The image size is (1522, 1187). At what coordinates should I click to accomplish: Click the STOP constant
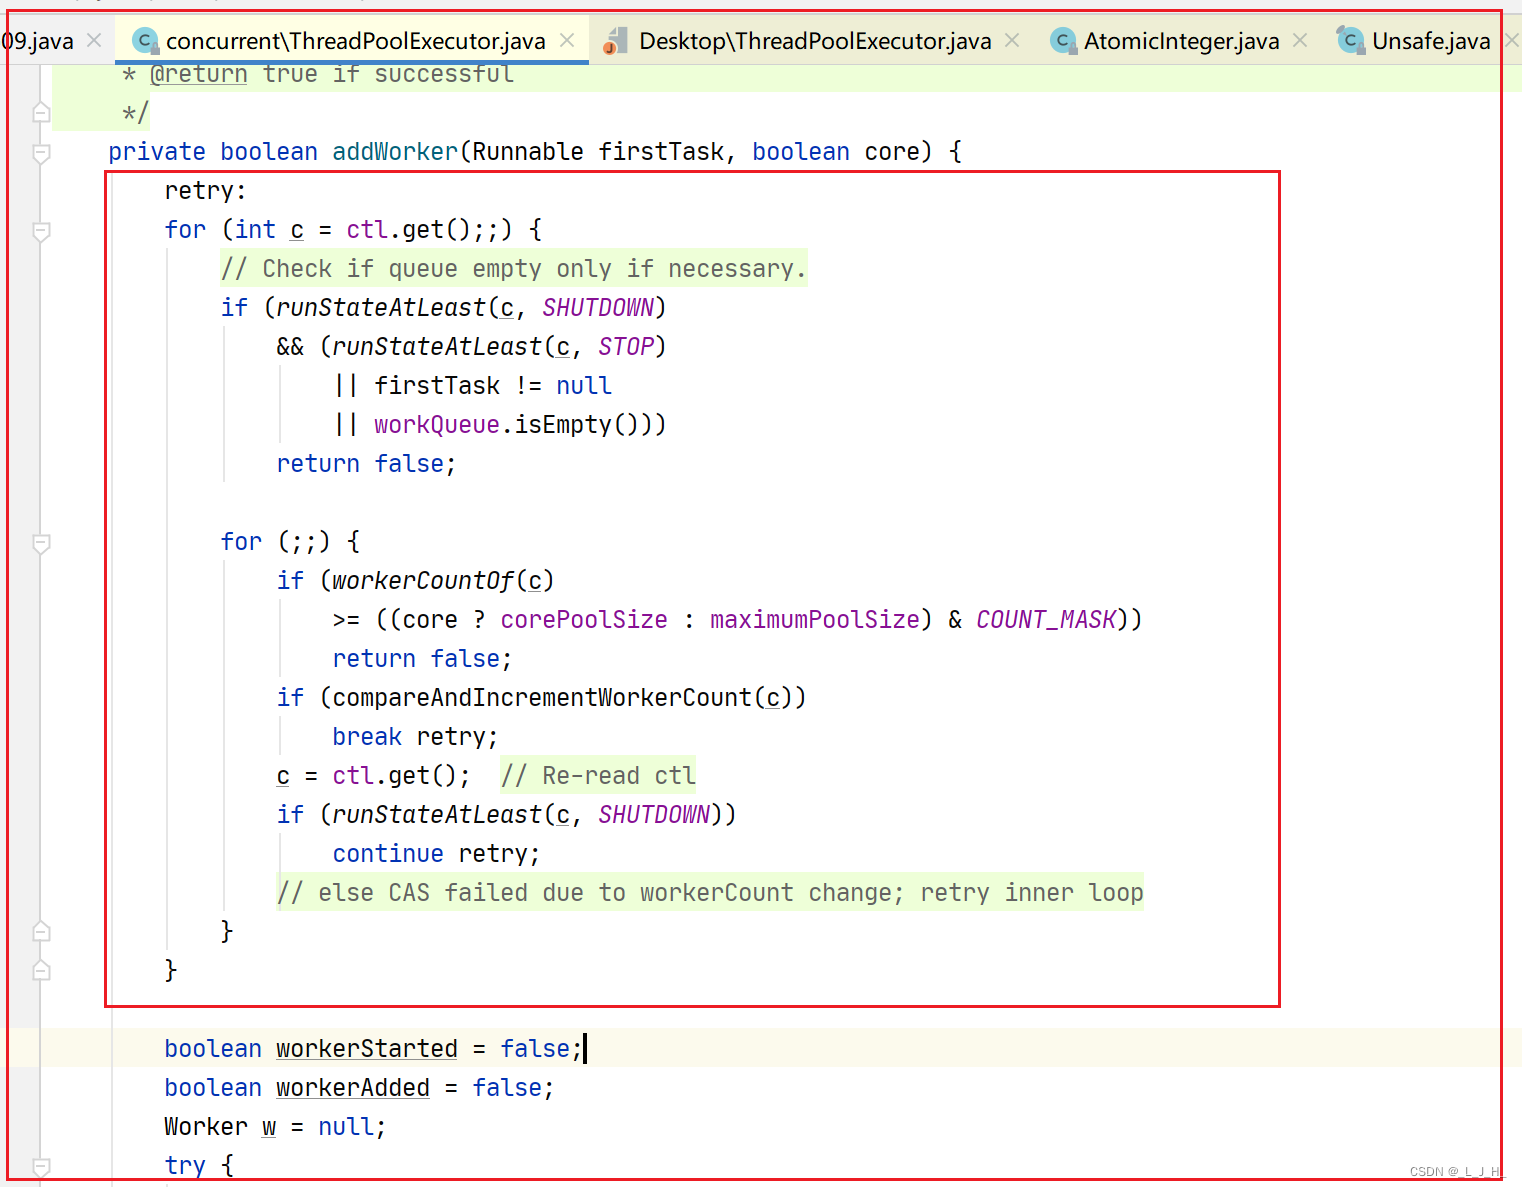[626, 347]
